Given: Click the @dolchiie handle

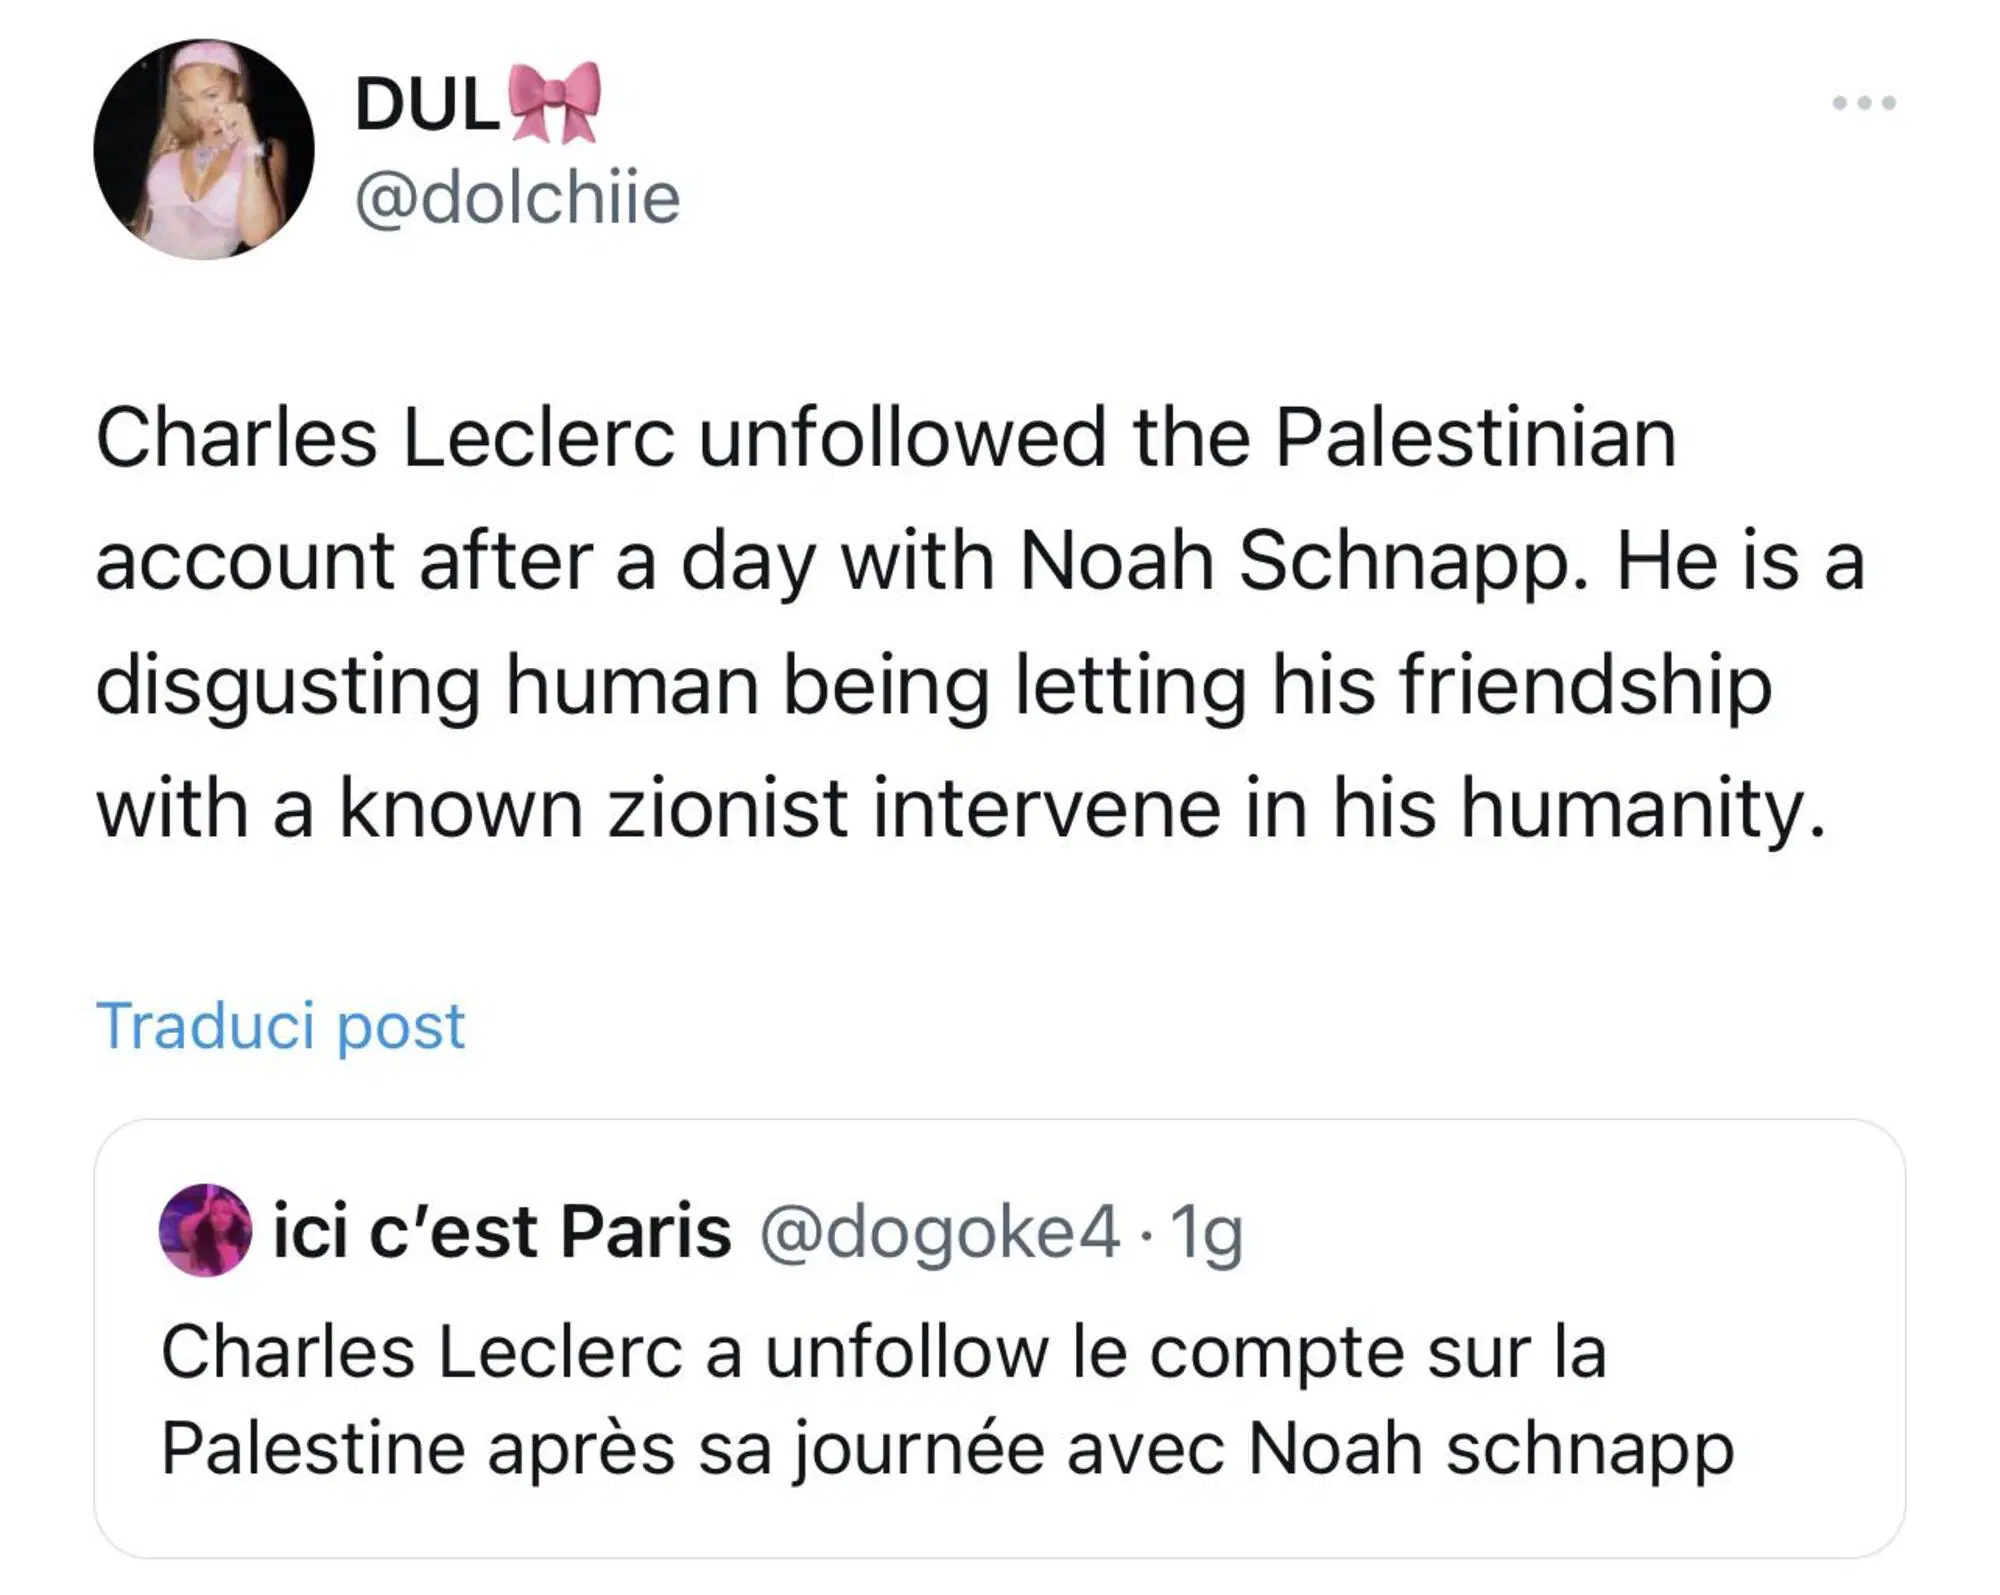Looking at the screenshot, I should 517,198.
